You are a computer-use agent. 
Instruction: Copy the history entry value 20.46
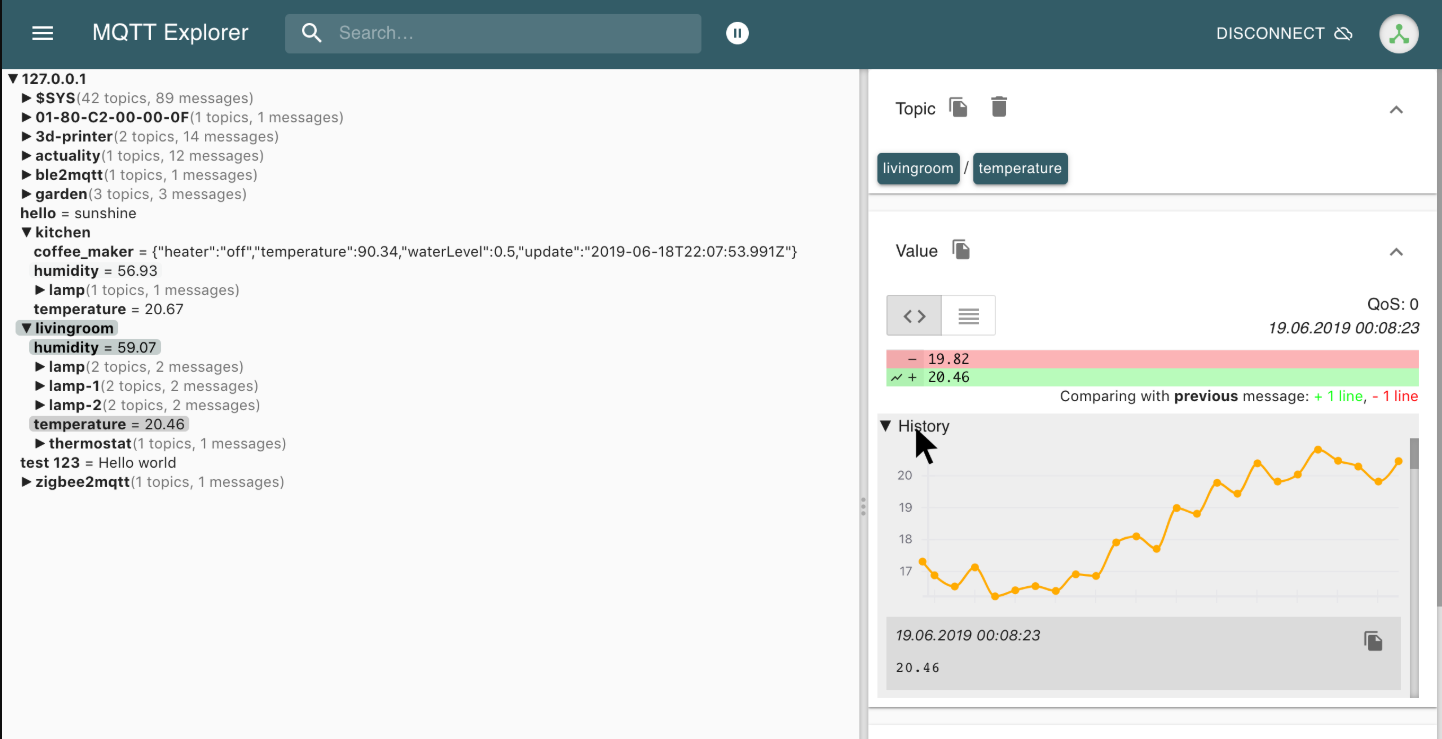pyautogui.click(x=1373, y=641)
